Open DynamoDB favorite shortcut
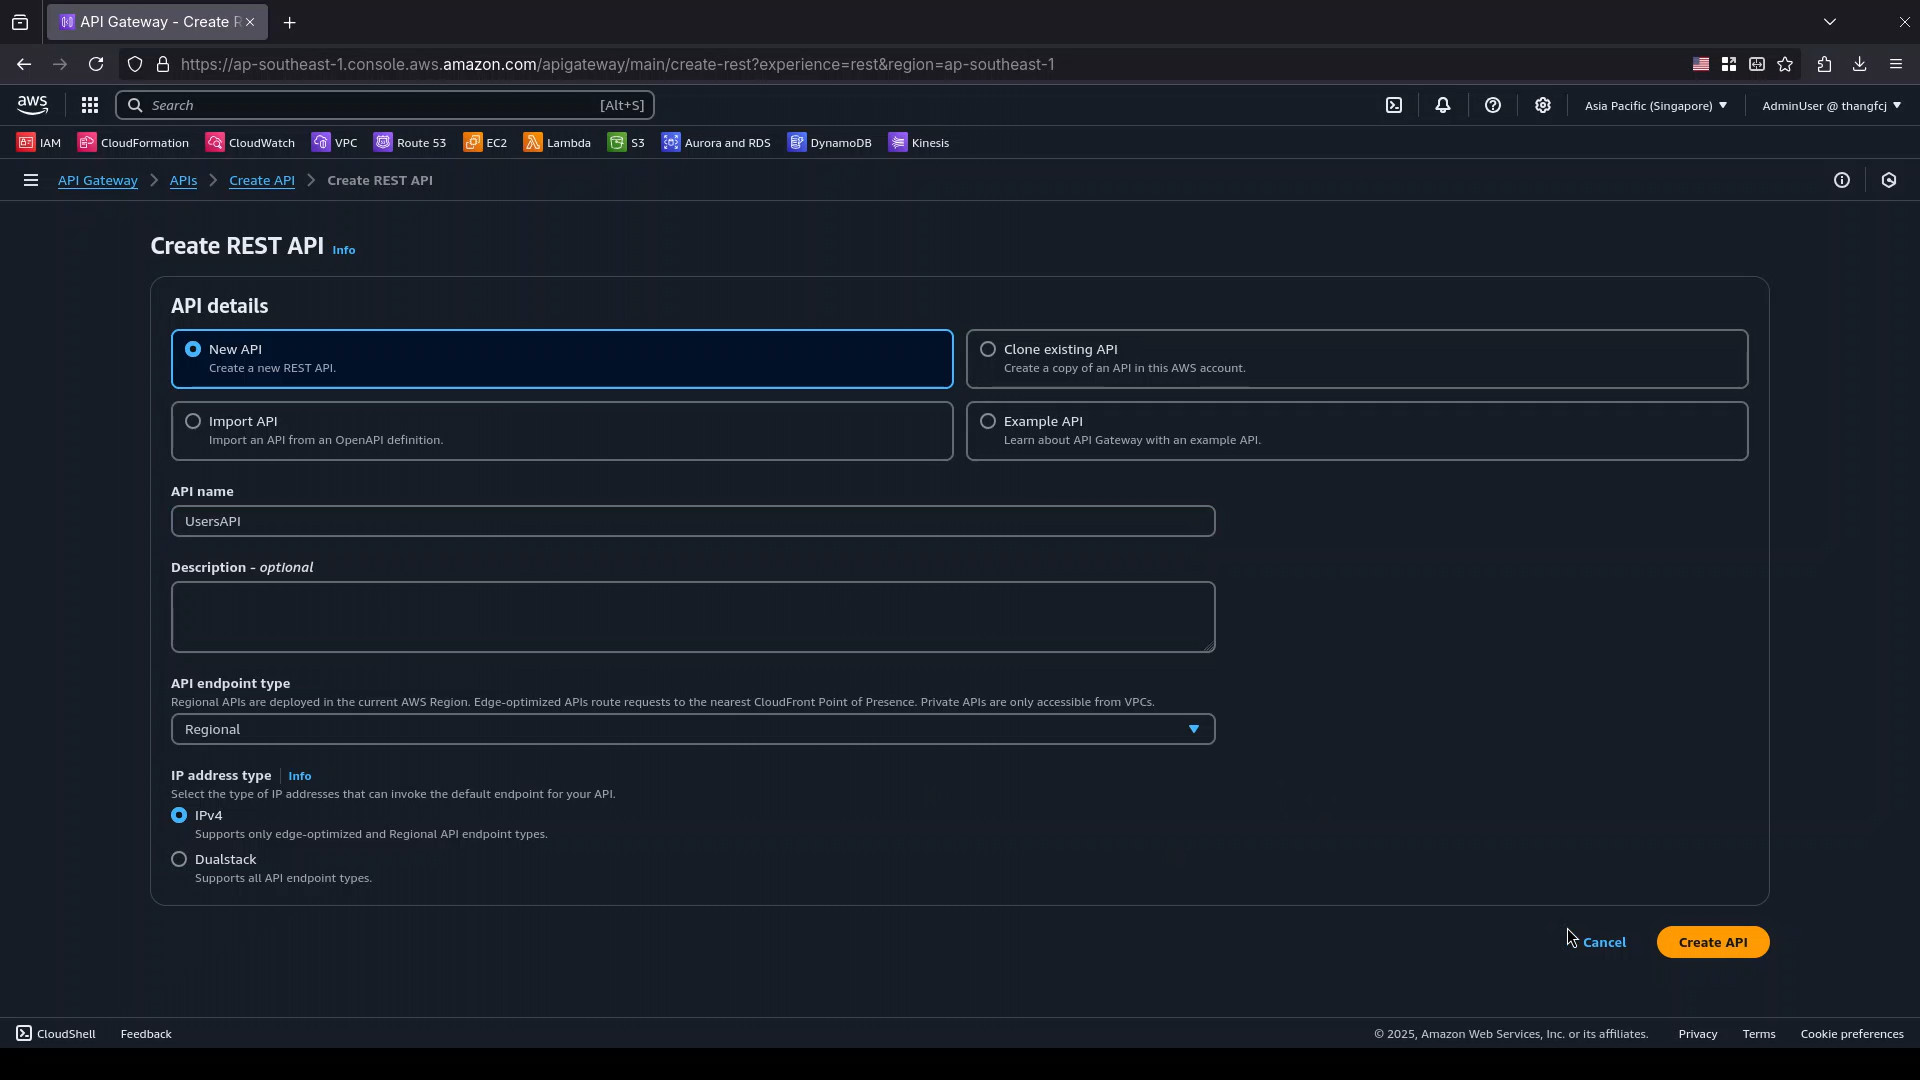 point(830,143)
